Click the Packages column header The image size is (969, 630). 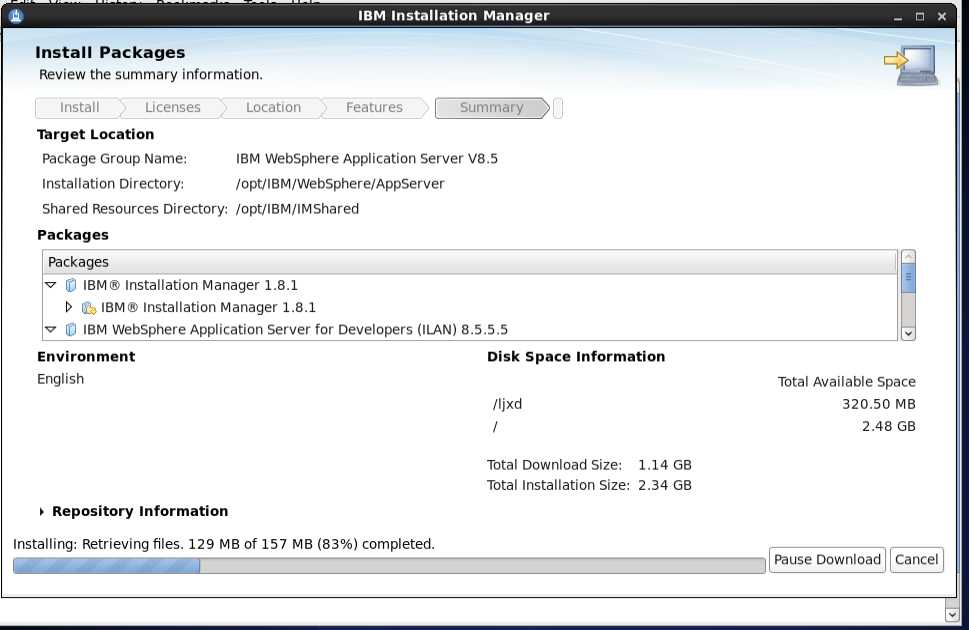(x=470, y=262)
